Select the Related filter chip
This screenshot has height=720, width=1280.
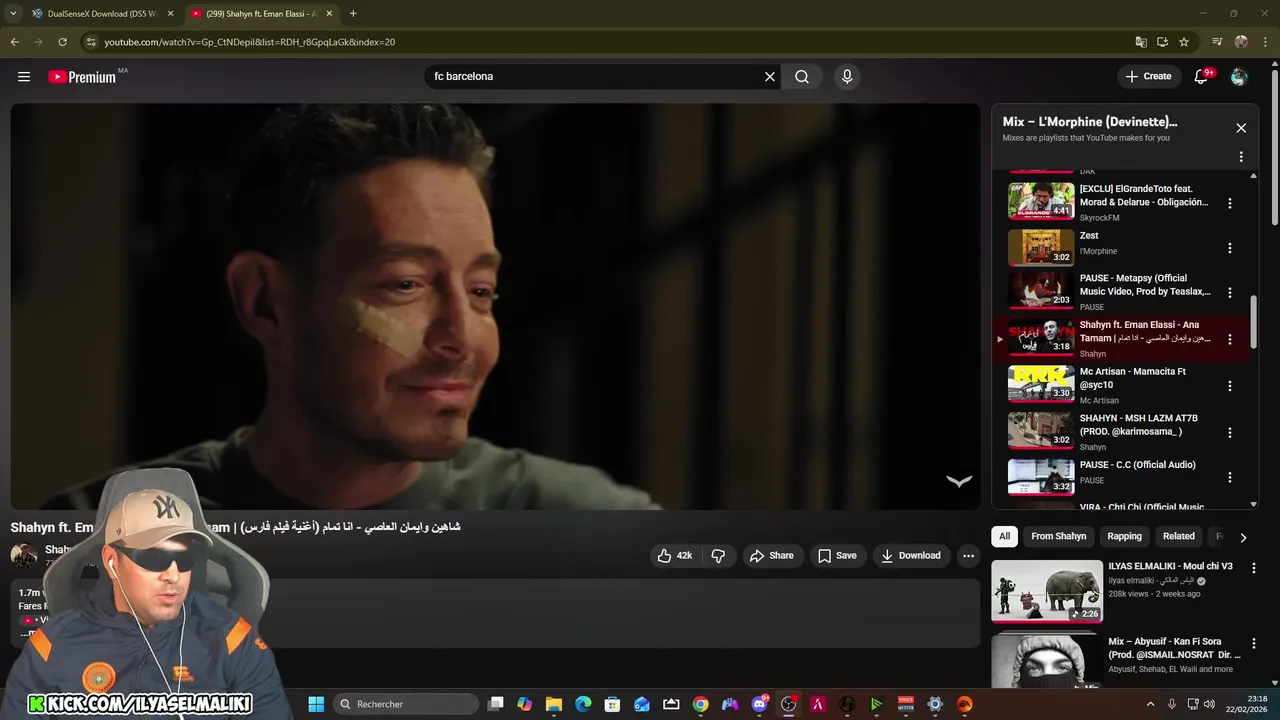pyautogui.click(x=1178, y=537)
